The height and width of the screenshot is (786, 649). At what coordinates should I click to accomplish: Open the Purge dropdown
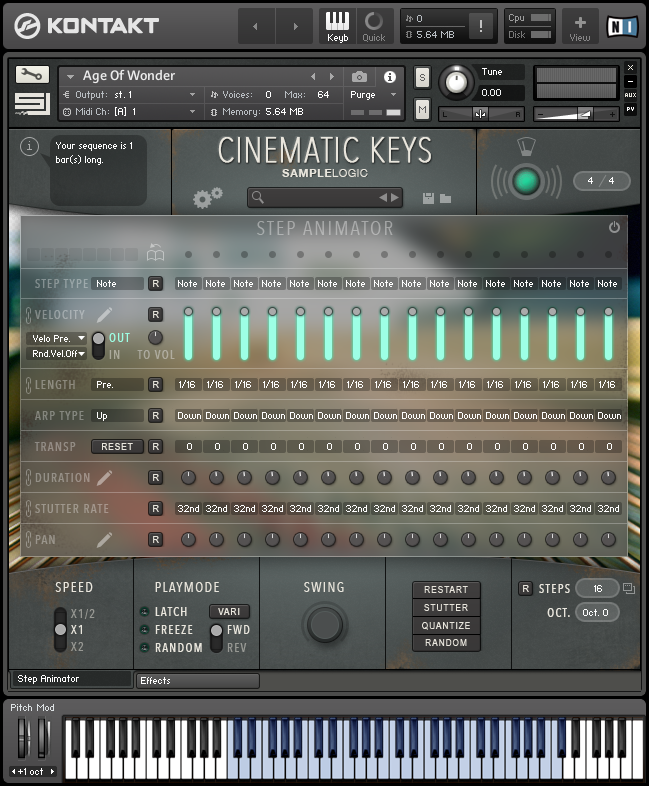[x=373, y=95]
